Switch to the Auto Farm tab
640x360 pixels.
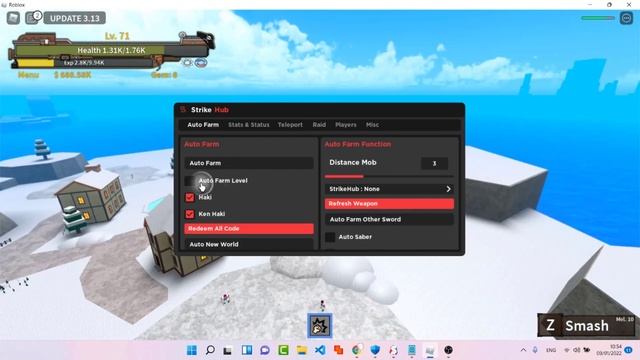tap(203, 125)
